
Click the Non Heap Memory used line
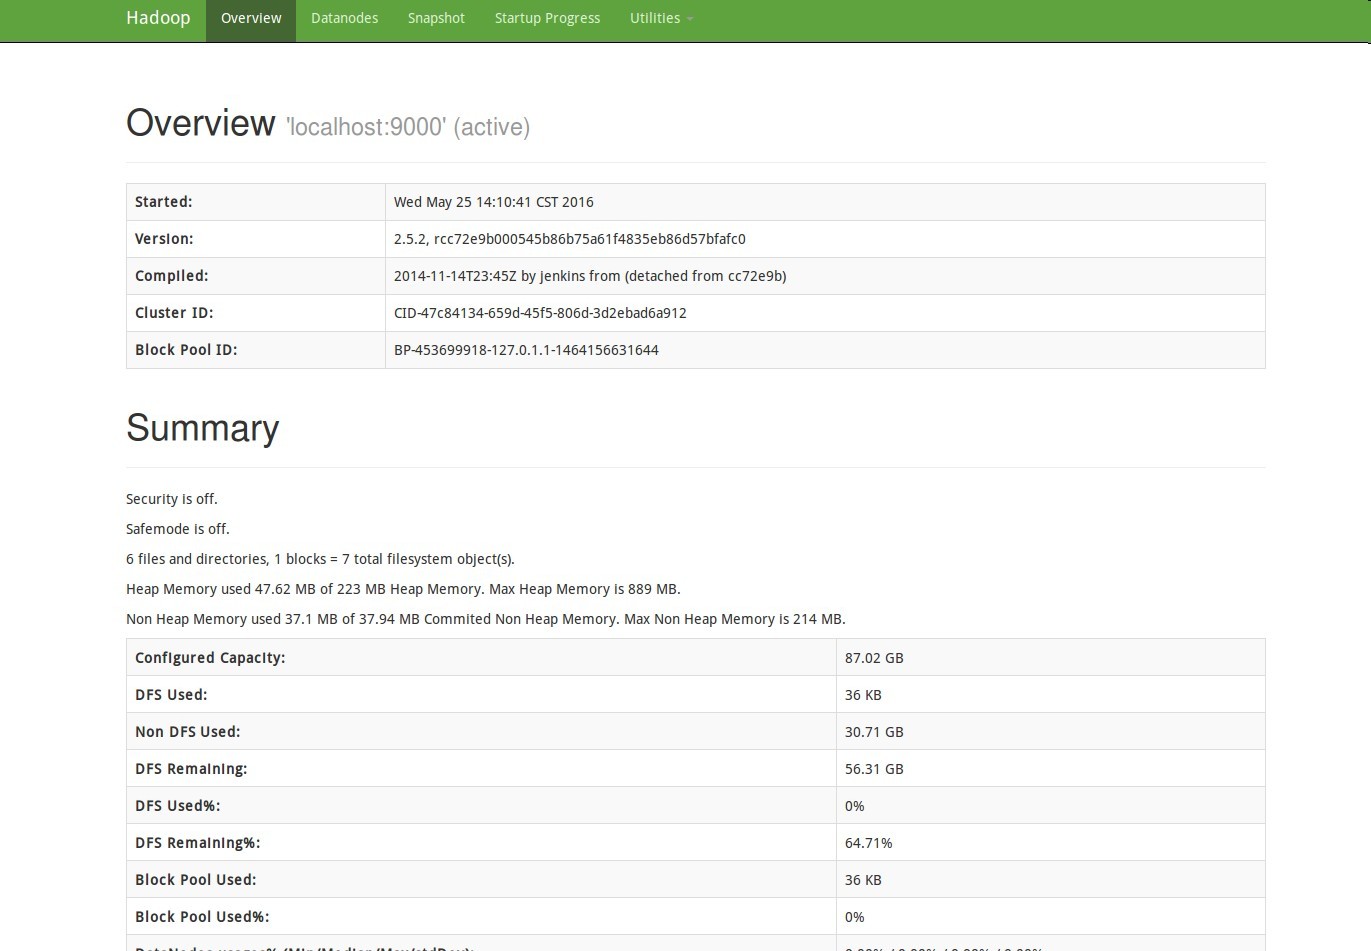tap(486, 619)
